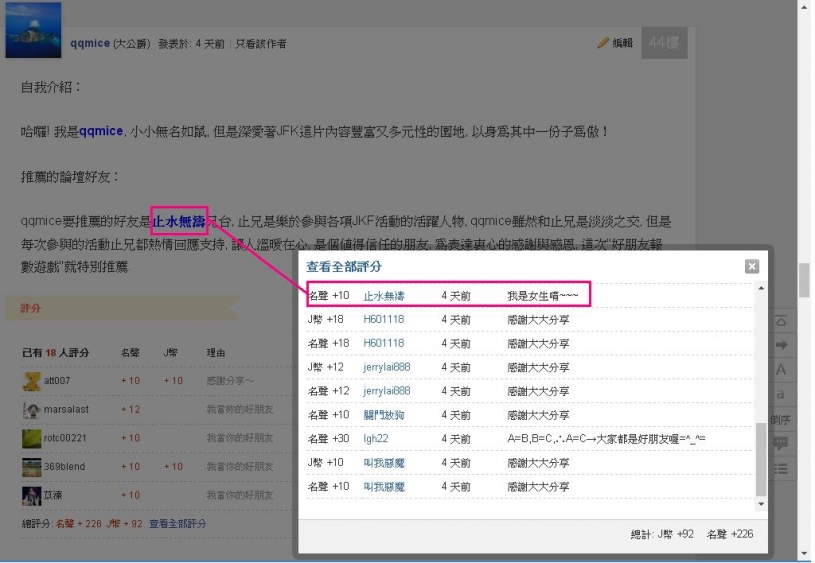Viewport: 815px width, 563px height.
Task: Click the 評分 section ribbon label
Action: [30, 308]
